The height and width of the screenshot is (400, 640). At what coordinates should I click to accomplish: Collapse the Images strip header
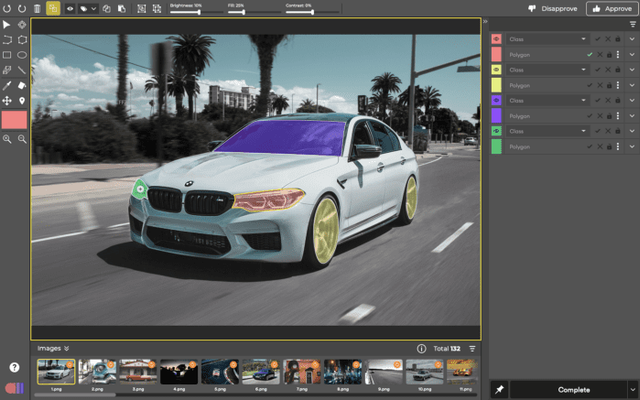[x=53, y=348]
